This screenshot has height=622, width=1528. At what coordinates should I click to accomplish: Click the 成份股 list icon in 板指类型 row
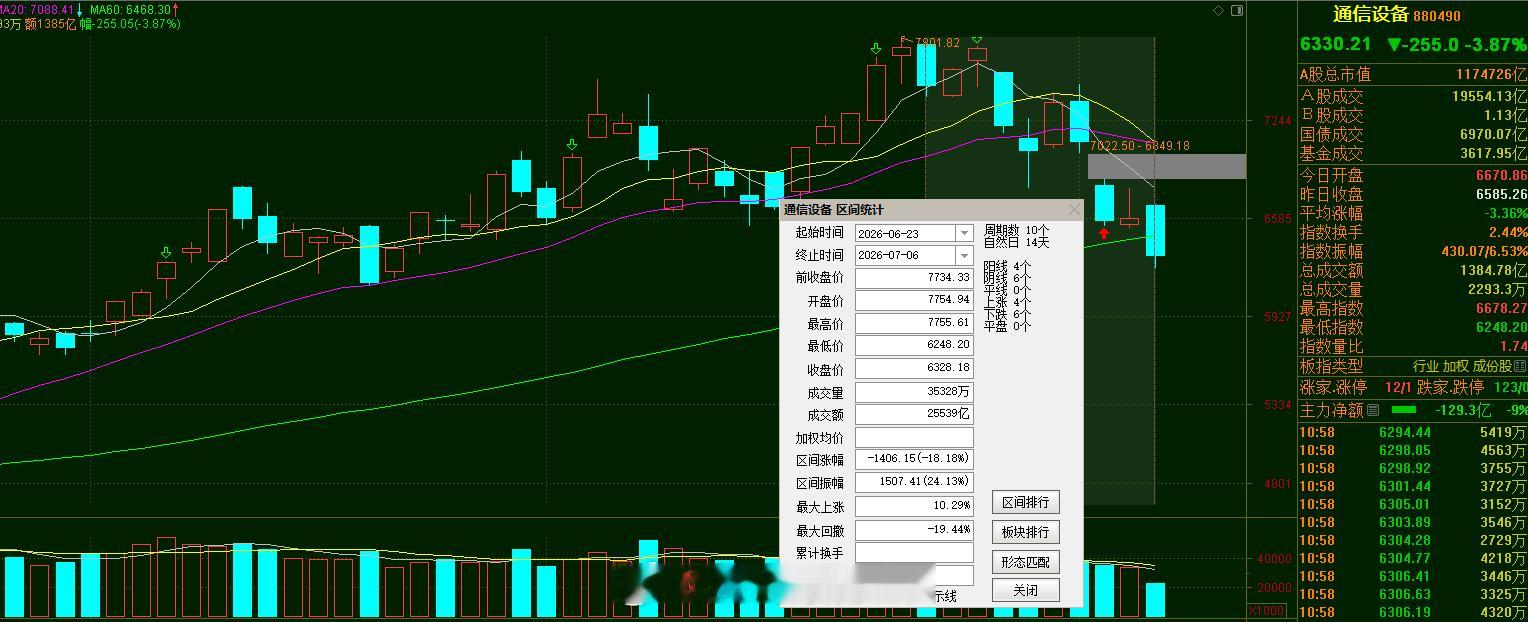coord(1520,367)
